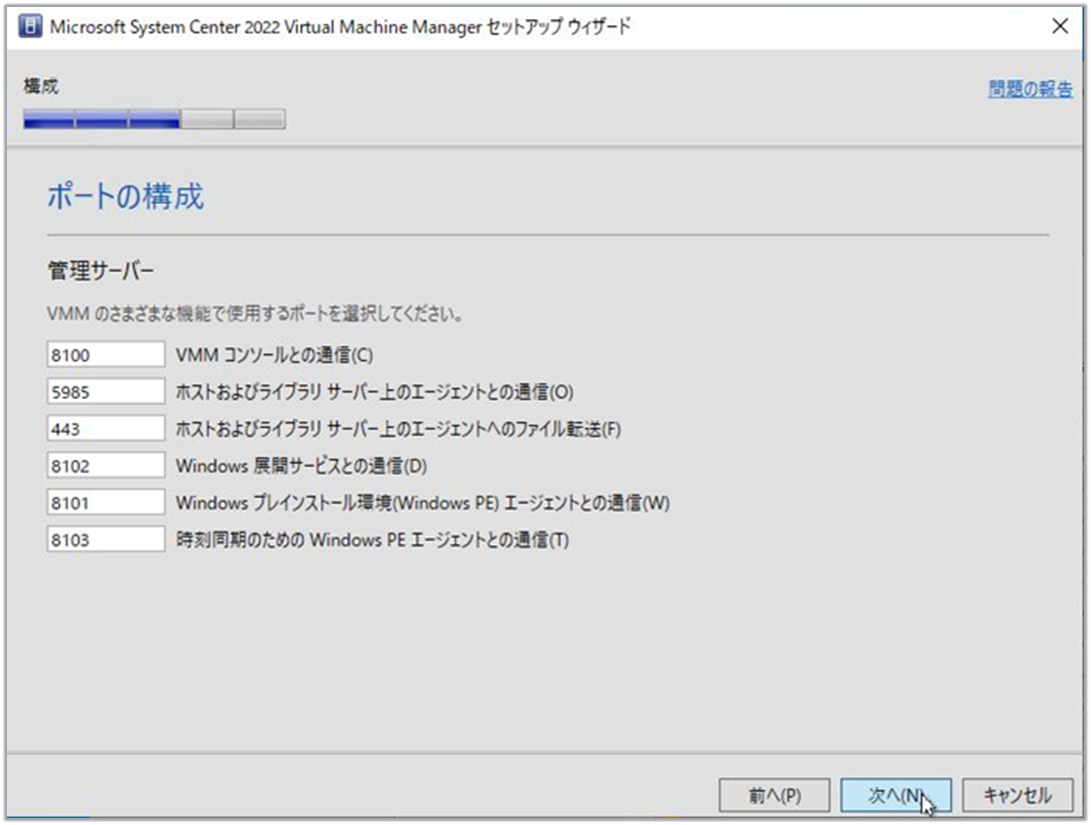Click the last unfilled progress bar segment
This screenshot has height=825, width=1091.
click(x=260, y=119)
